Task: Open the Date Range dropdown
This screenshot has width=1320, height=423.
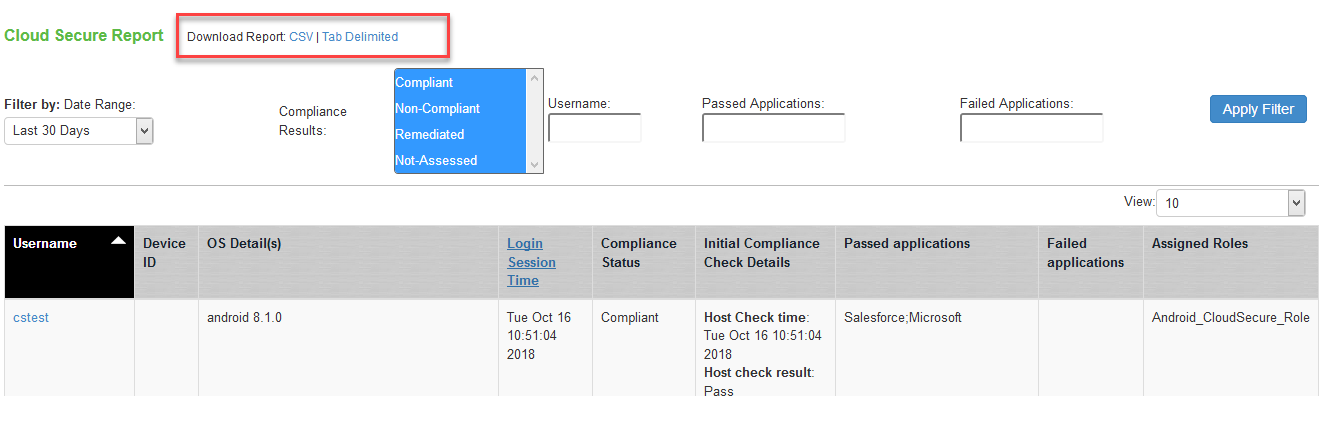Action: coord(79,131)
